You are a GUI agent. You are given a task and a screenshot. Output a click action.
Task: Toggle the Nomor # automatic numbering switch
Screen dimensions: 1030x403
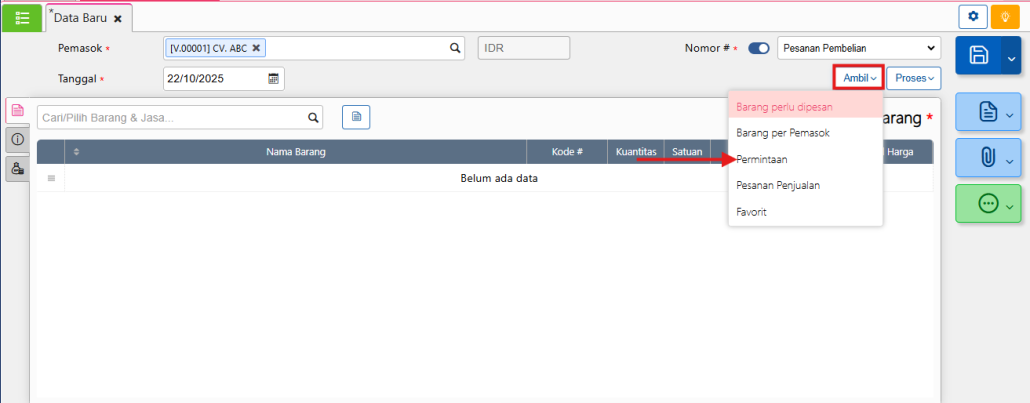point(758,48)
